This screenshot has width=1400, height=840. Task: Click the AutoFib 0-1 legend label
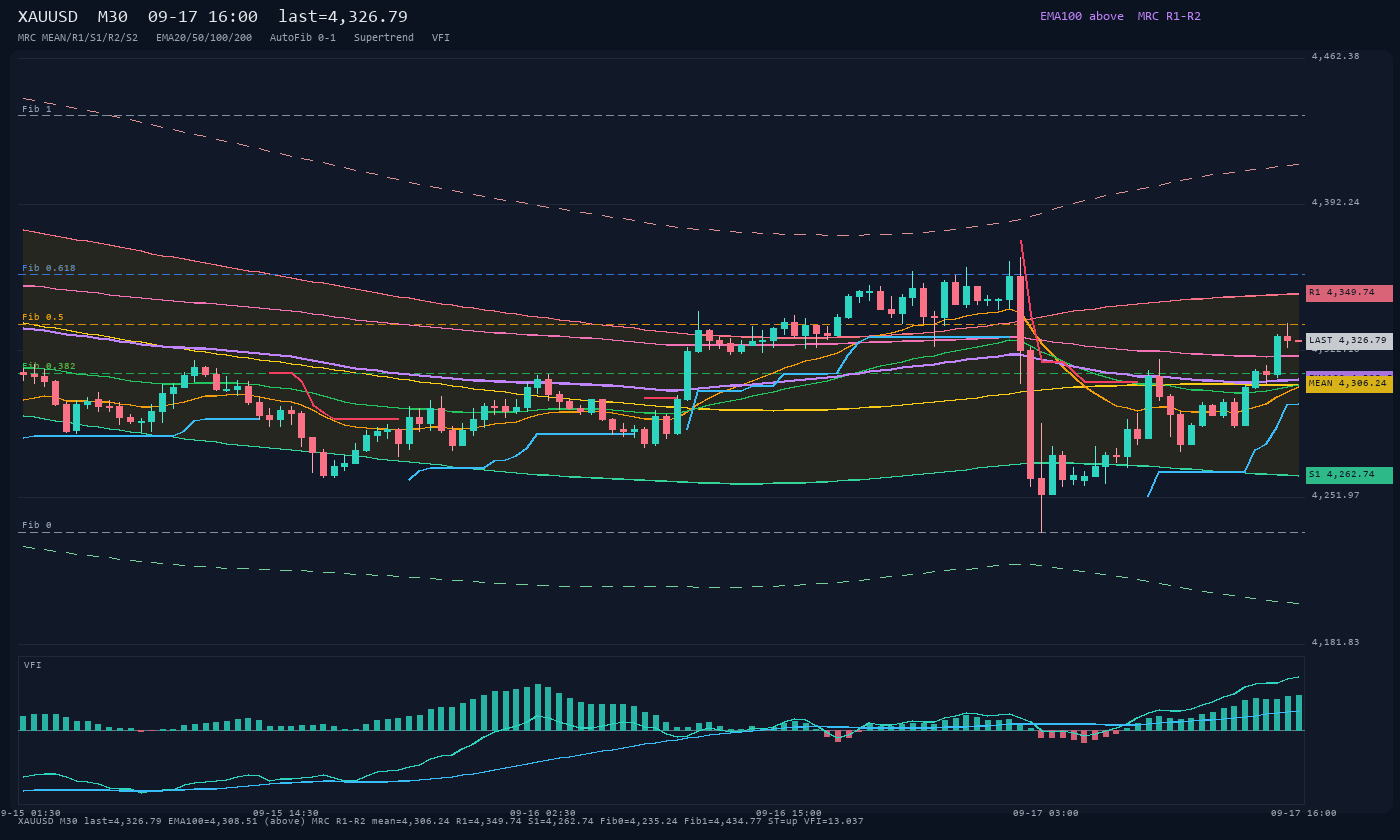tap(303, 37)
